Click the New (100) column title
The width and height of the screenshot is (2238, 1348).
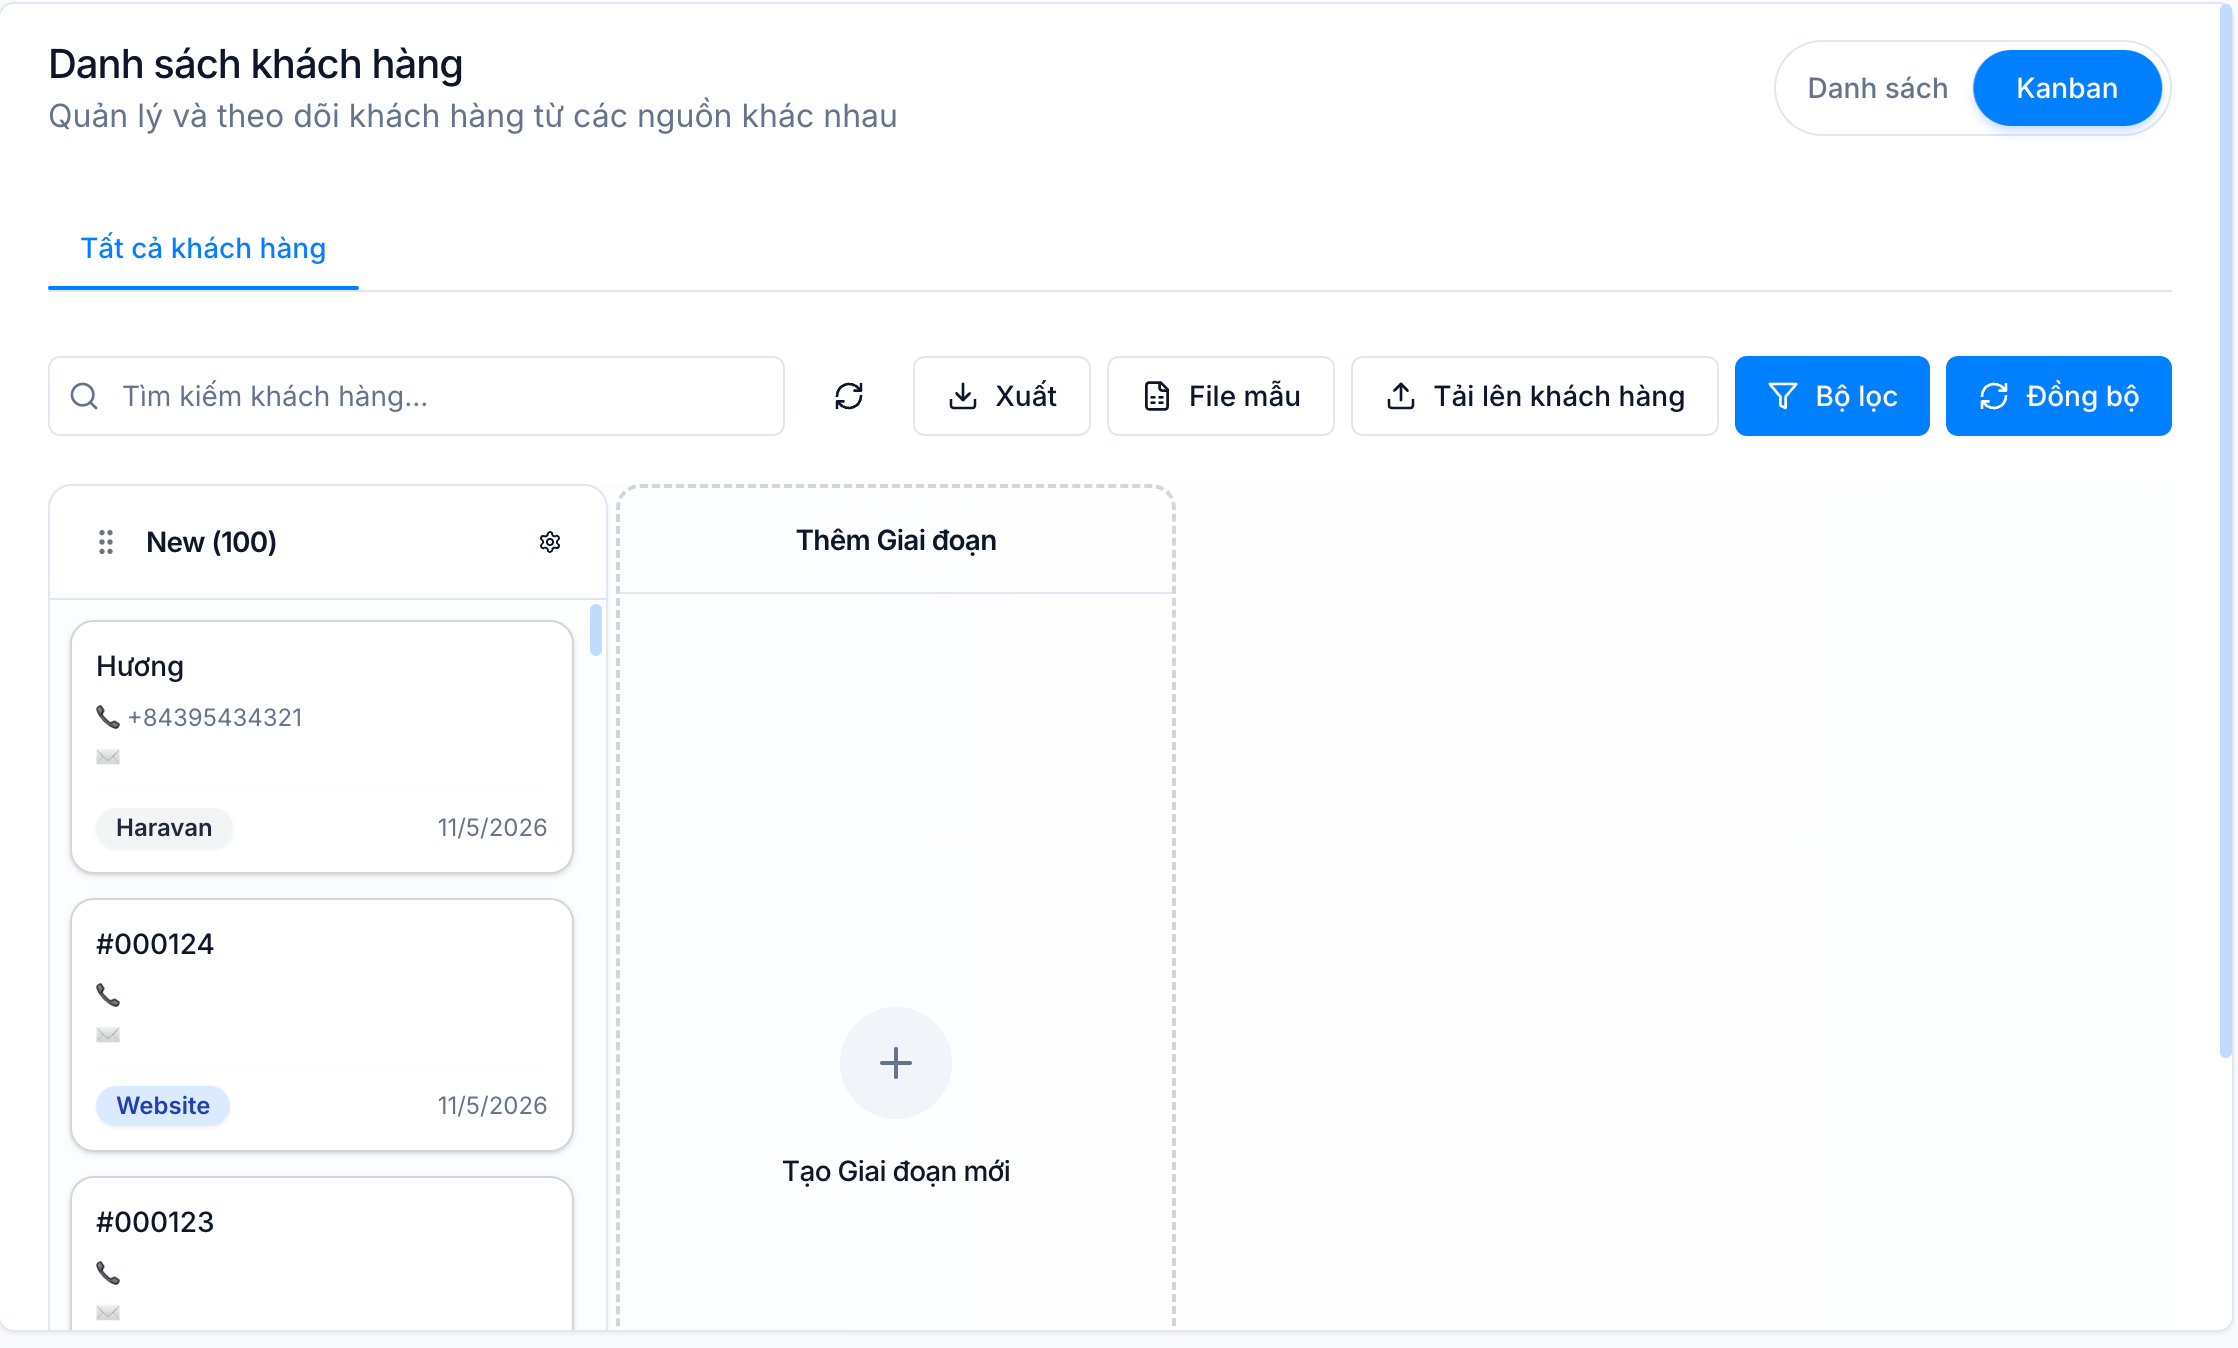coord(211,542)
